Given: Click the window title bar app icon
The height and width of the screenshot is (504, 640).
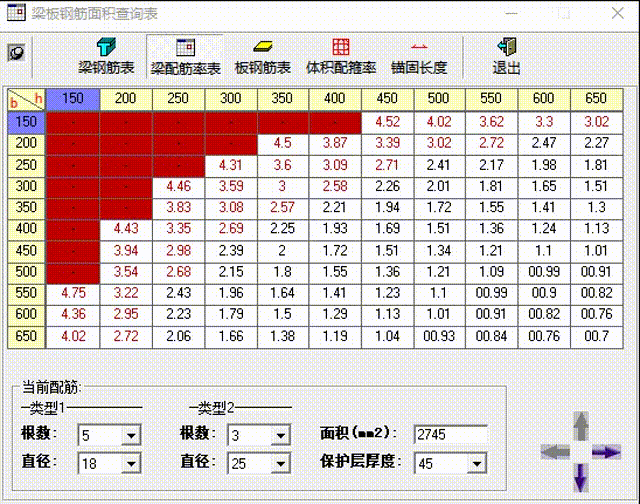Looking at the screenshot, I should tap(16, 13).
